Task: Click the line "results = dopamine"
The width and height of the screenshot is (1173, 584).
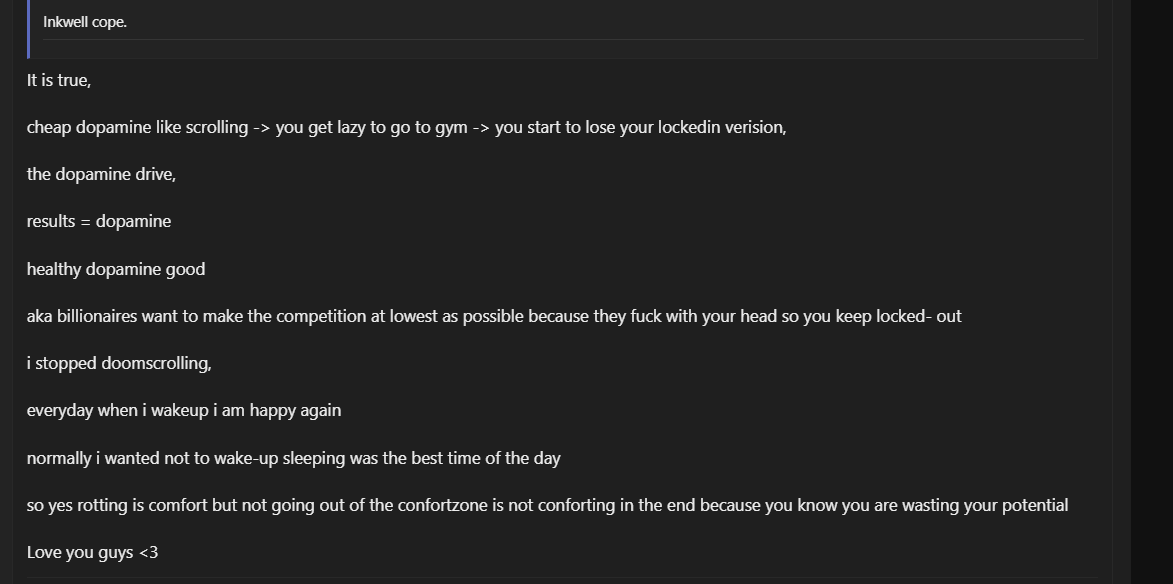Action: tap(99, 221)
